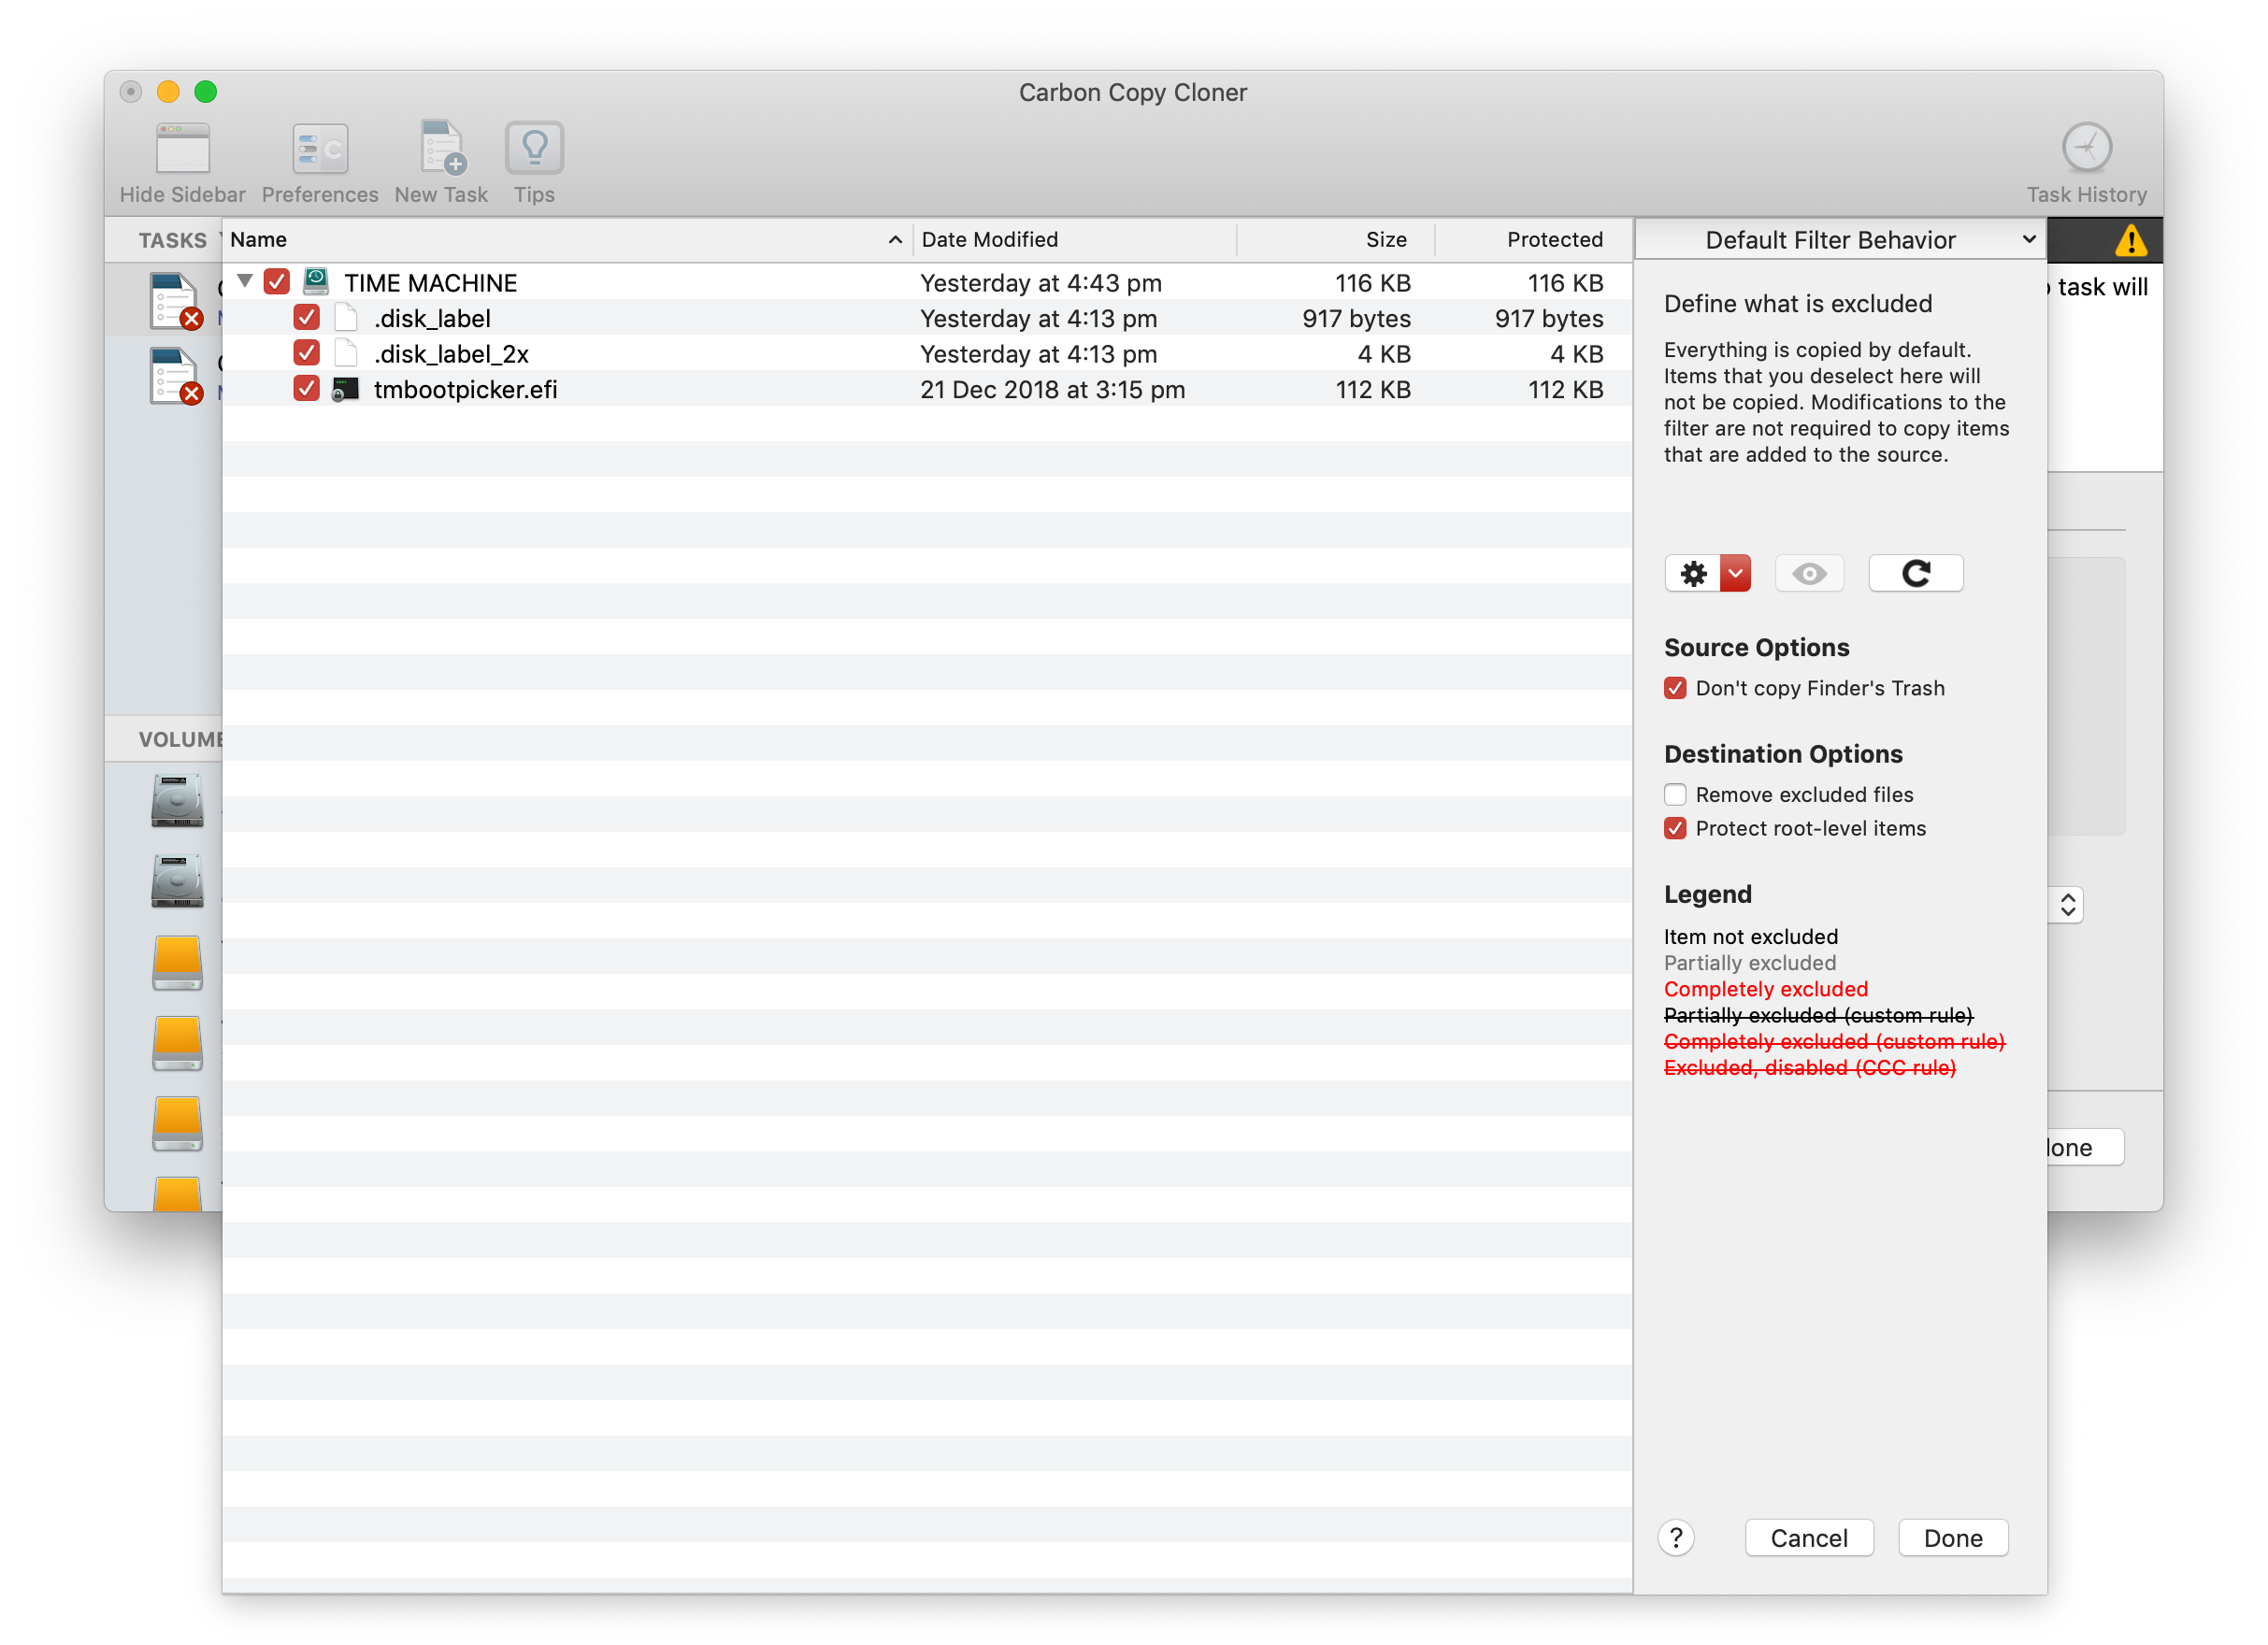2268x1645 pixels.
Task: Uncheck Don't copy Finder's Trash
Action: [x=1675, y=689]
